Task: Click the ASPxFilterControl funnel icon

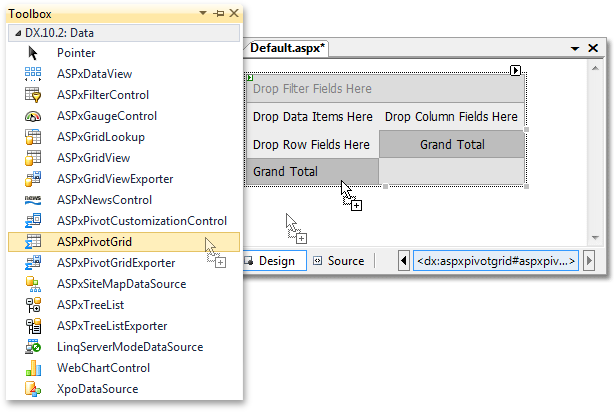Action: tap(33, 95)
